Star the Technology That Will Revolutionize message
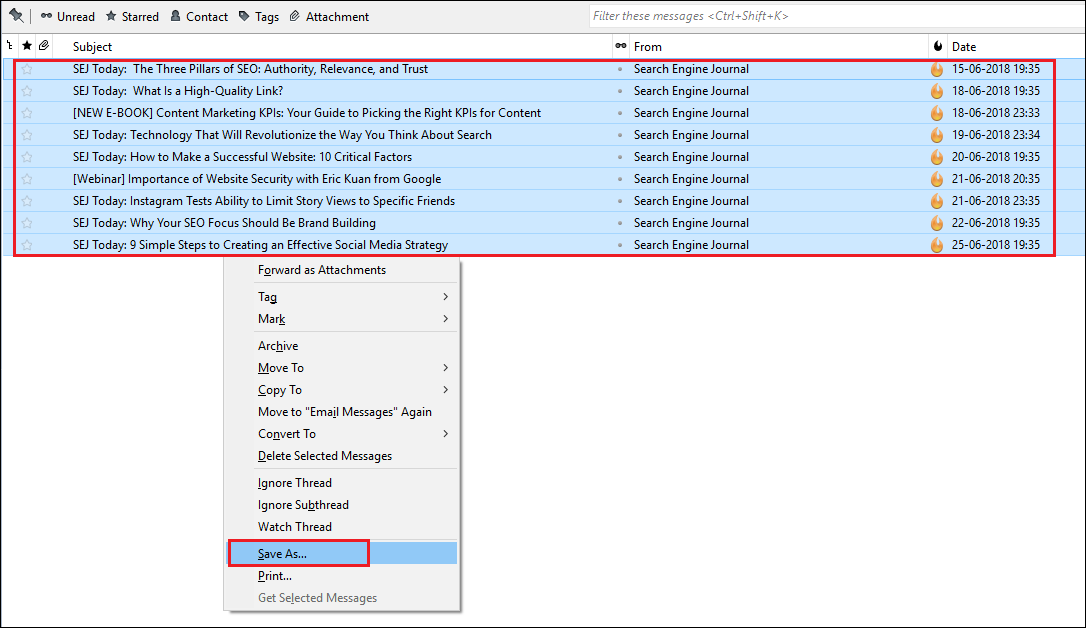This screenshot has height=628, width=1086. tap(27, 135)
